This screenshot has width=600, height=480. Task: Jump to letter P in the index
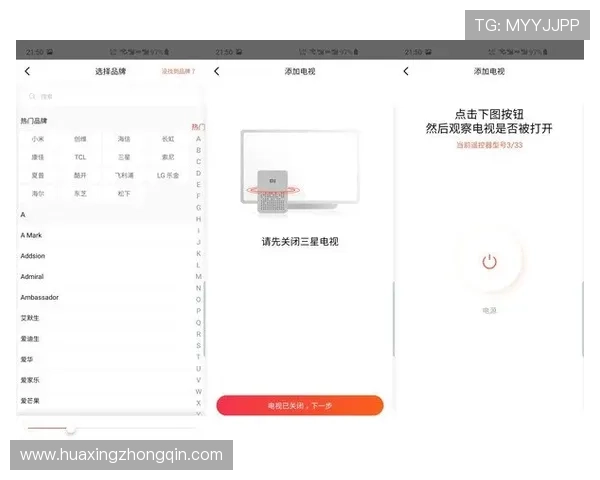coord(198,311)
